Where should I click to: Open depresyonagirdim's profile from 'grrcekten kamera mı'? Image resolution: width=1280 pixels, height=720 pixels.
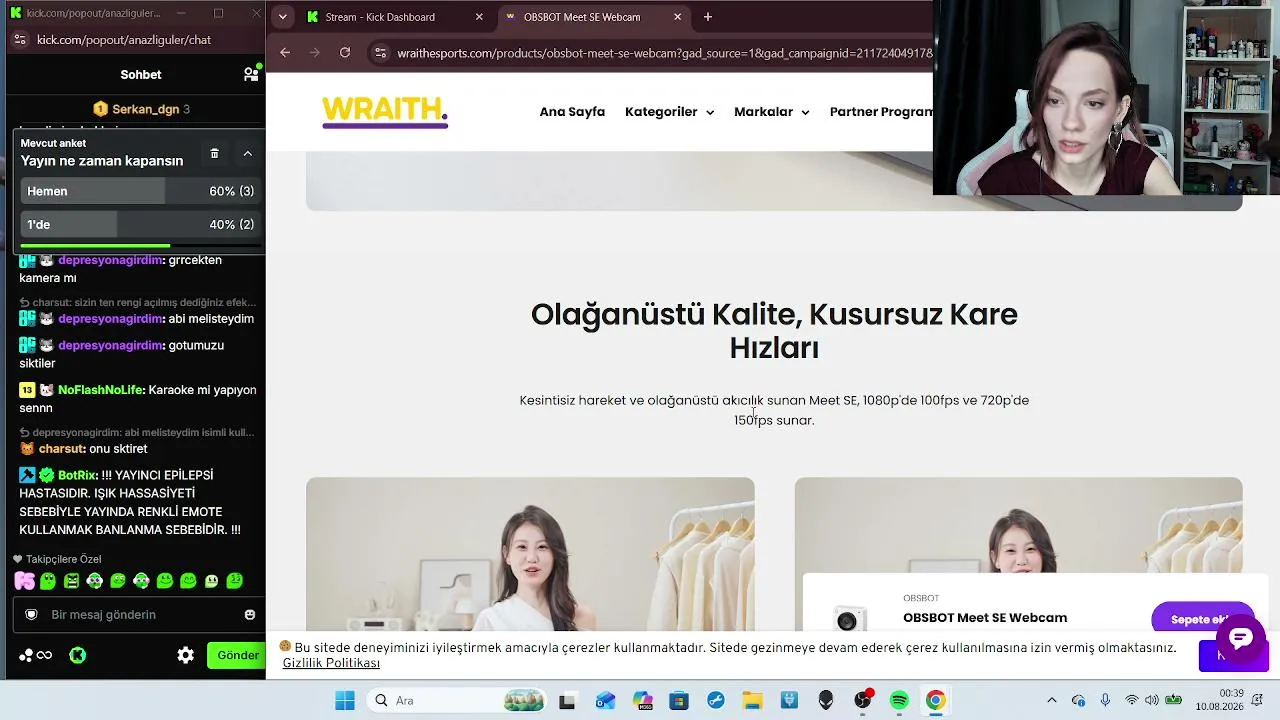110,260
